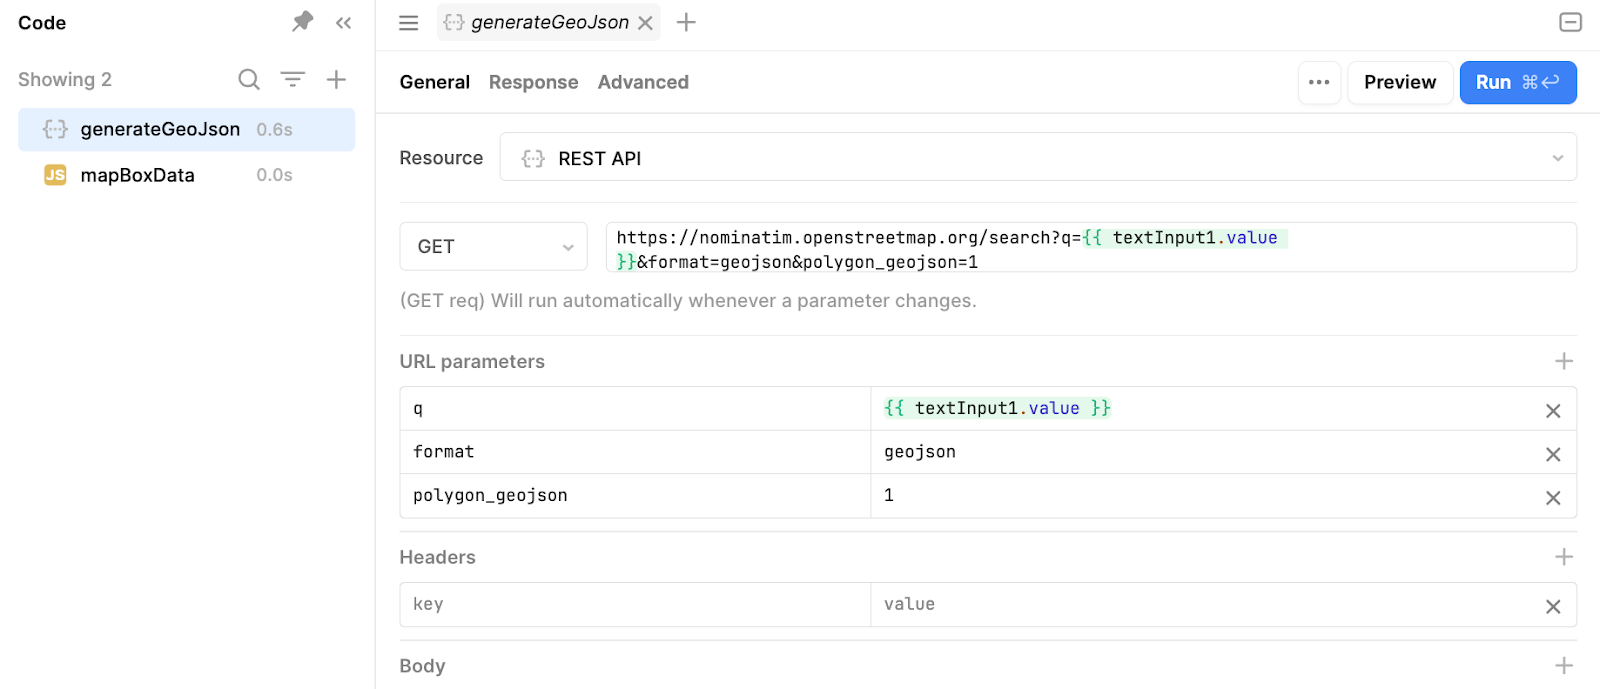Edit the polygon_geojson value of 1
The image size is (1600, 689).
[1205, 496]
